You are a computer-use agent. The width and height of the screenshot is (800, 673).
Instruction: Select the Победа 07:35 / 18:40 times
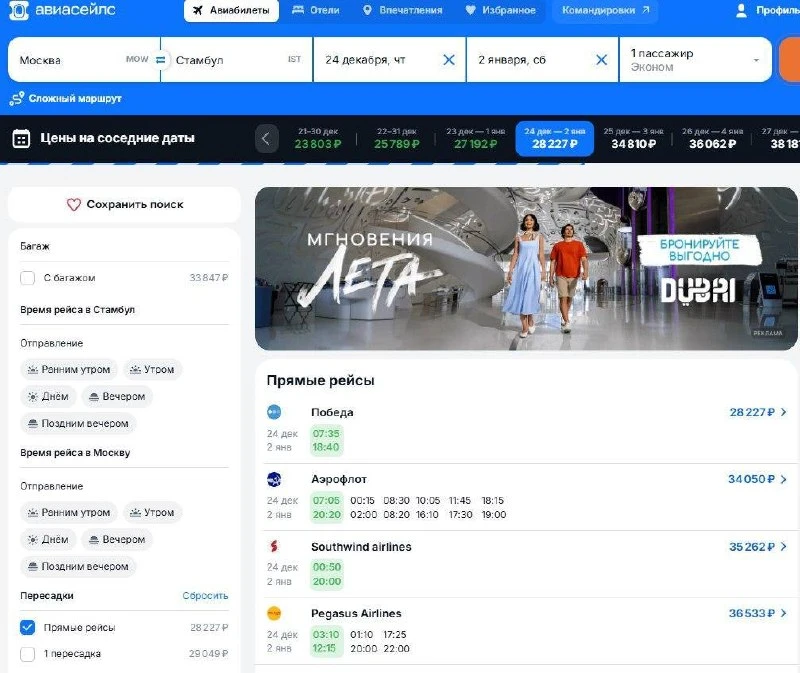pyautogui.click(x=326, y=440)
